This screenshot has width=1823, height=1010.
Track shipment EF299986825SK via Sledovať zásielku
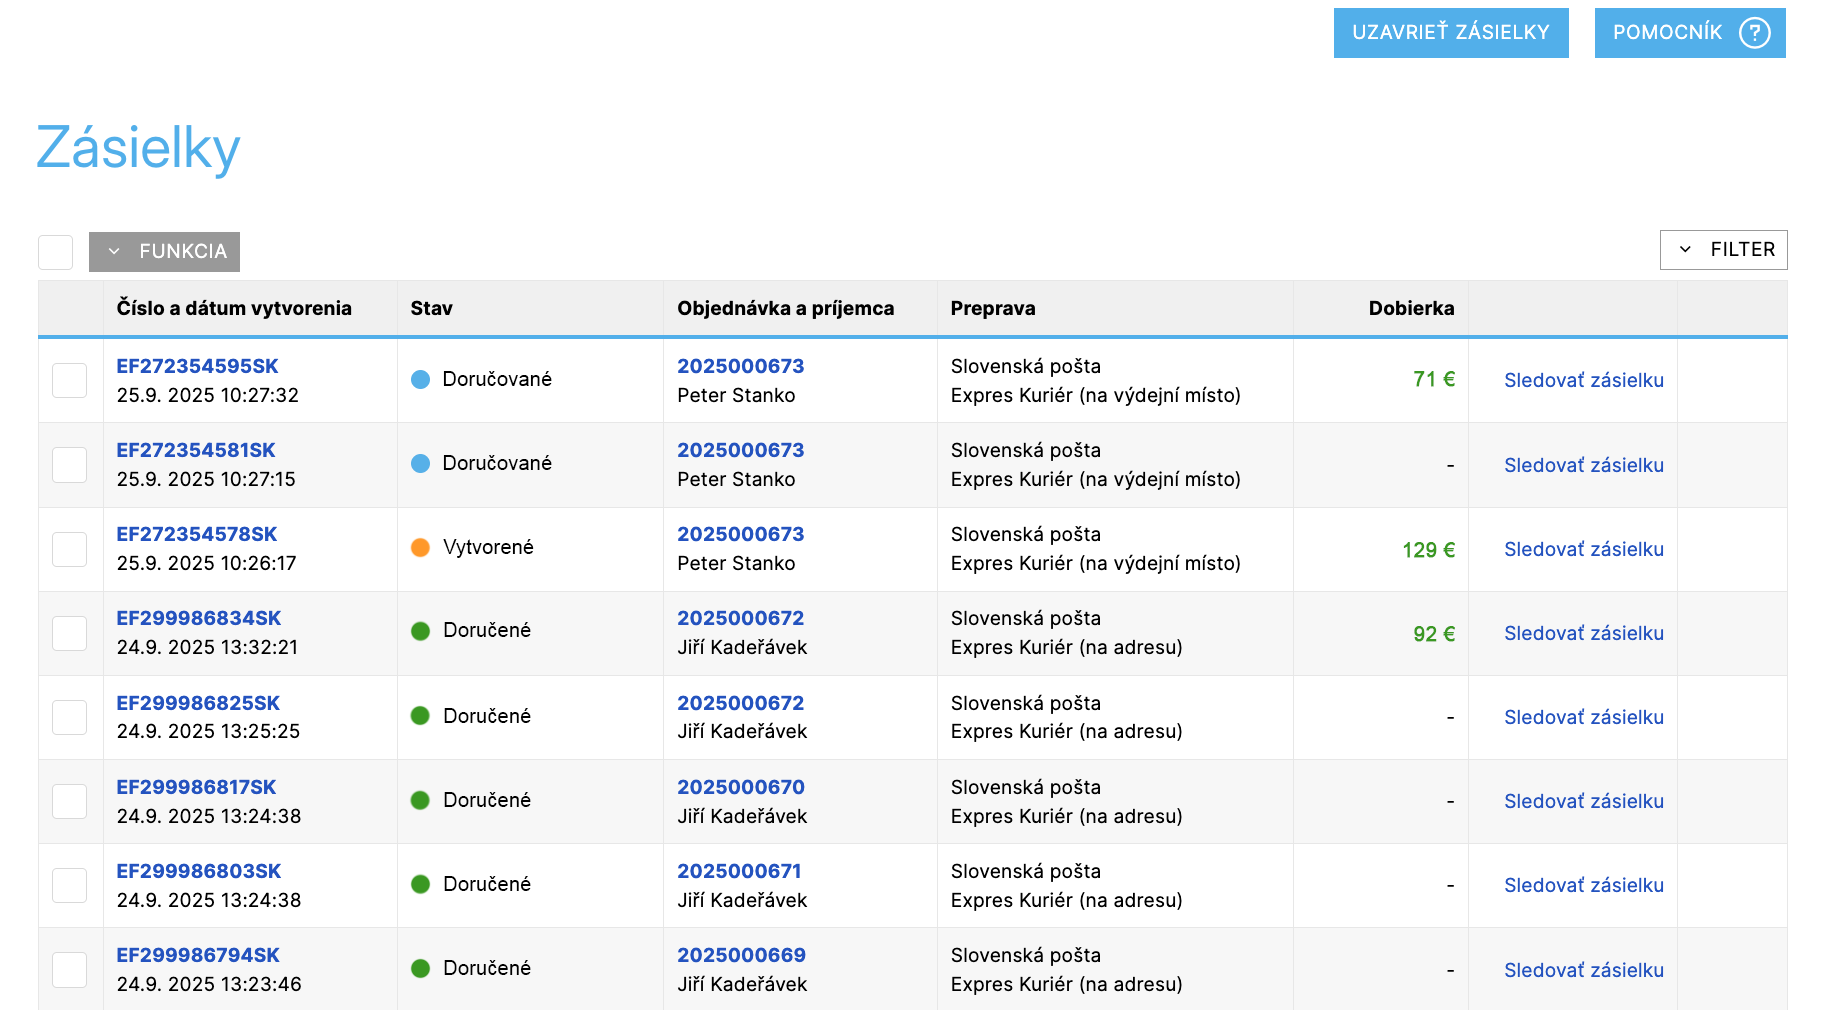coord(1584,717)
